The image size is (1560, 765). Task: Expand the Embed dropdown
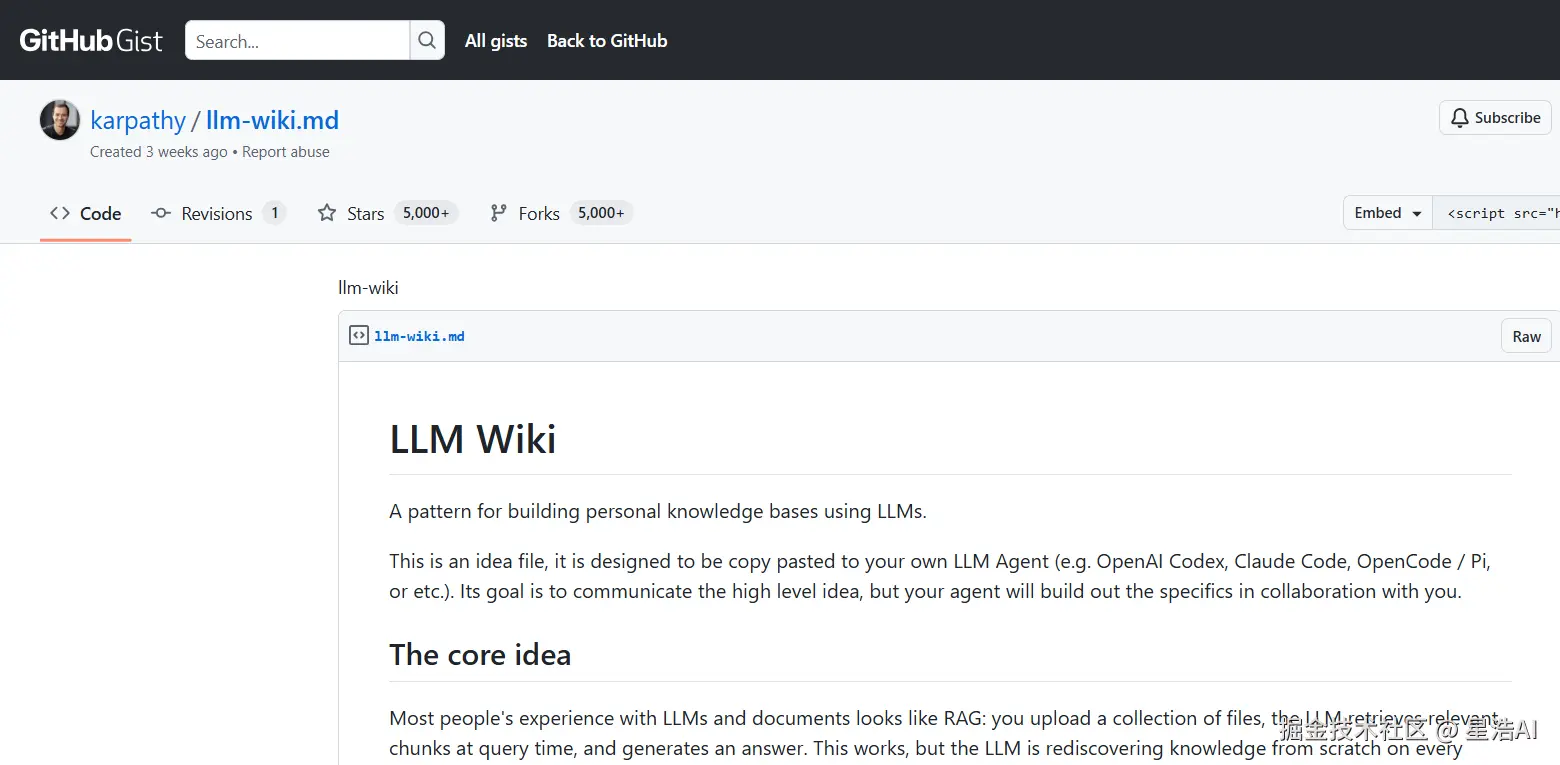1388,213
